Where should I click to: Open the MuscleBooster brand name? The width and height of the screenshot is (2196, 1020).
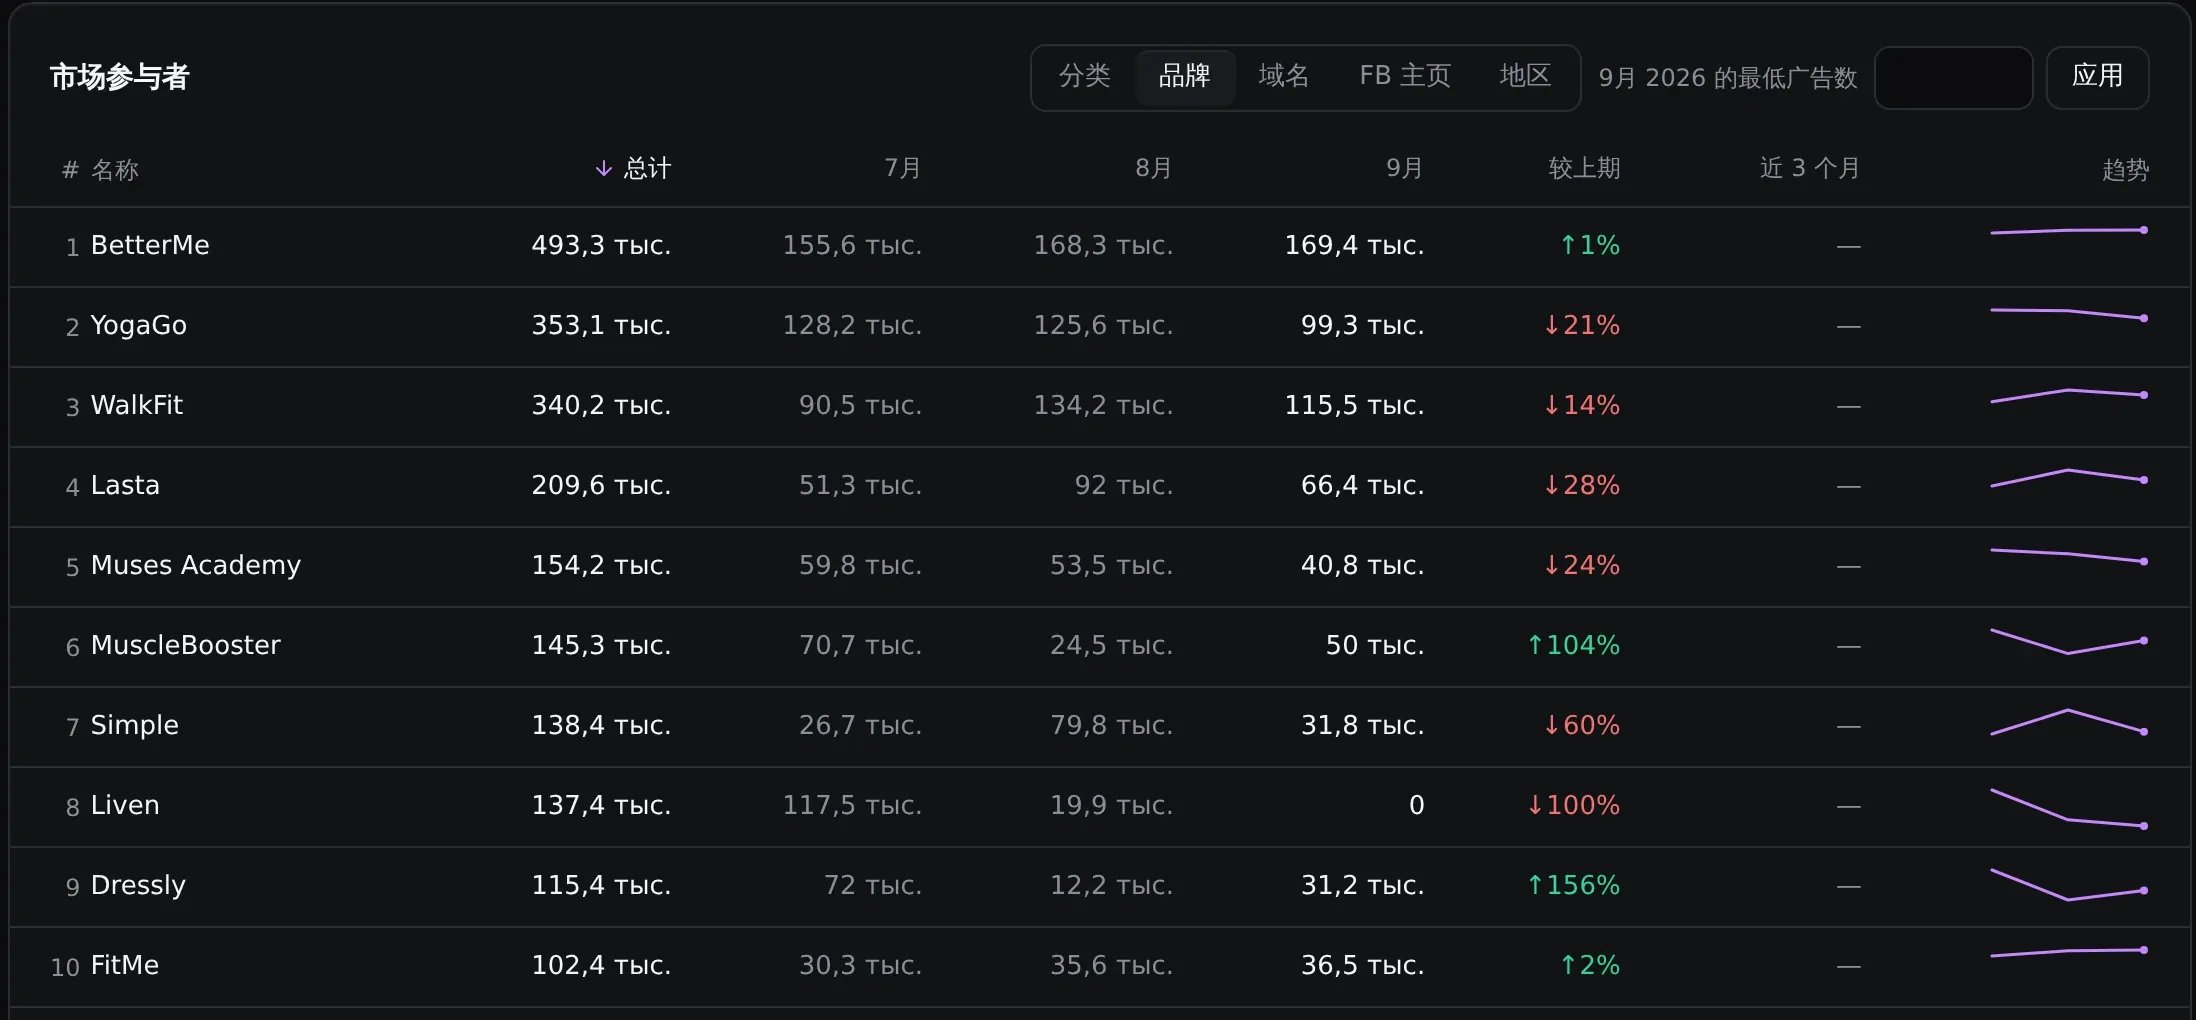tap(186, 645)
